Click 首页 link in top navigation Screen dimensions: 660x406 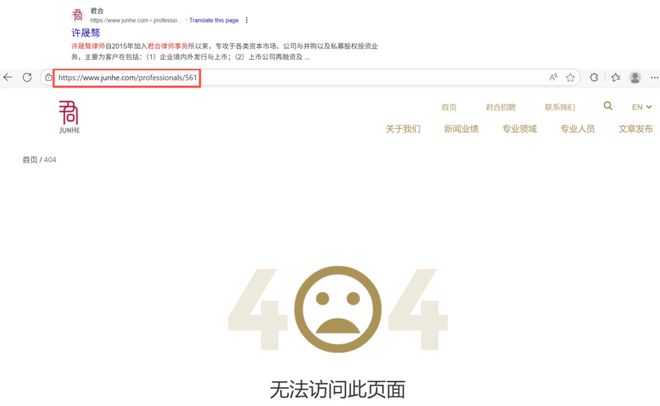(449, 107)
